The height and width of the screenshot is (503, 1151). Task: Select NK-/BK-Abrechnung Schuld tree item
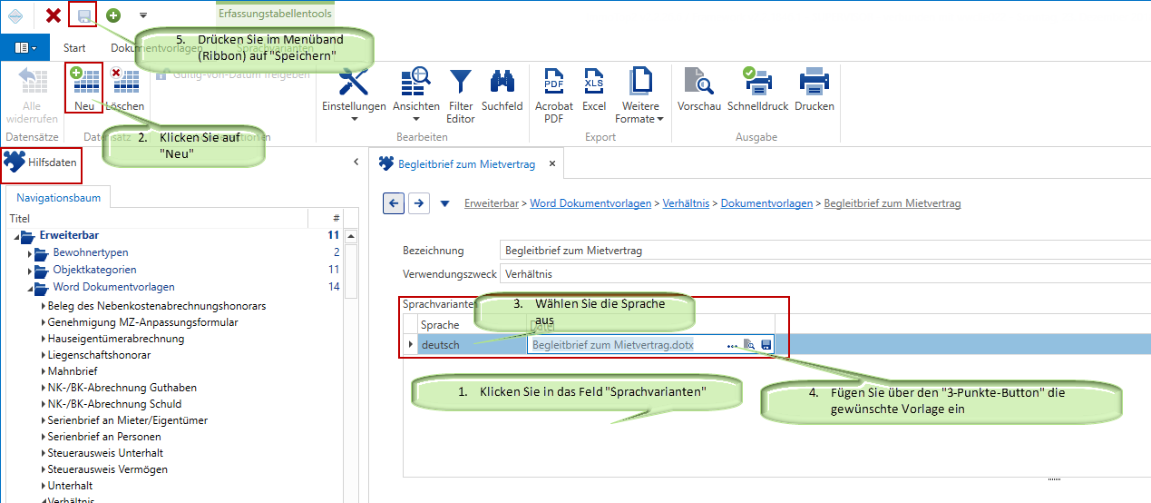[x=114, y=403]
